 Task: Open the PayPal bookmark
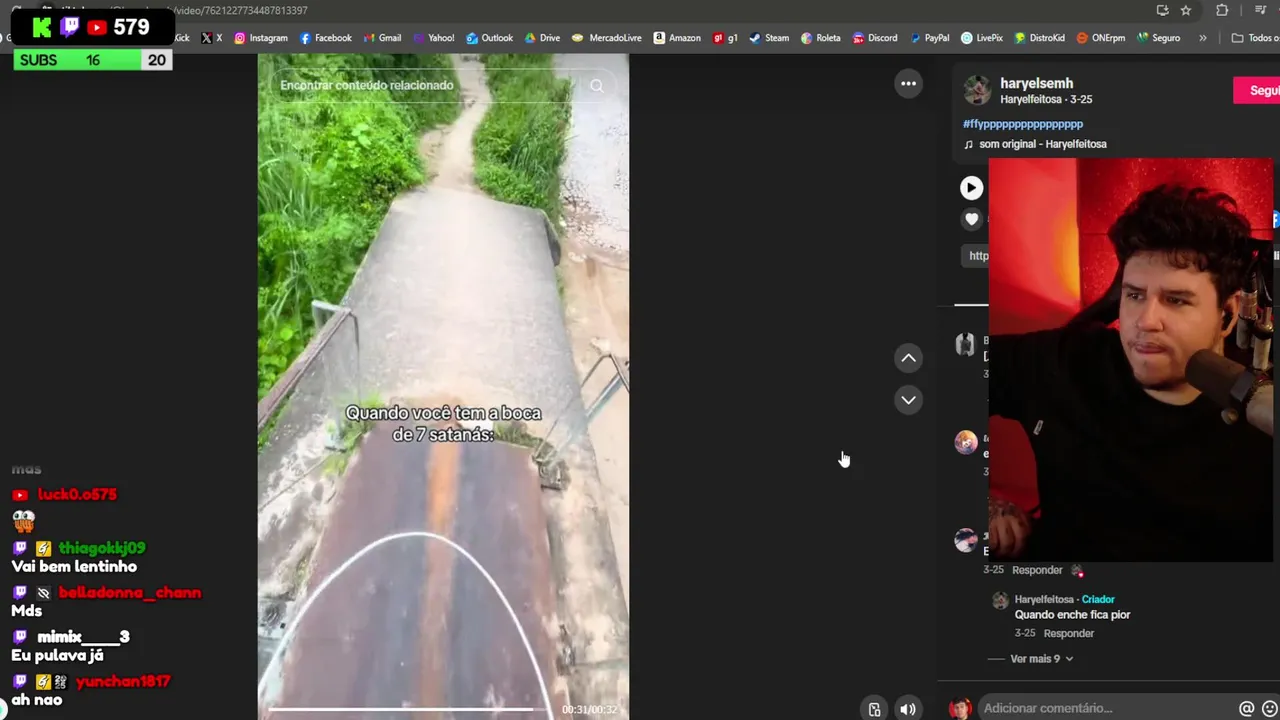929,38
